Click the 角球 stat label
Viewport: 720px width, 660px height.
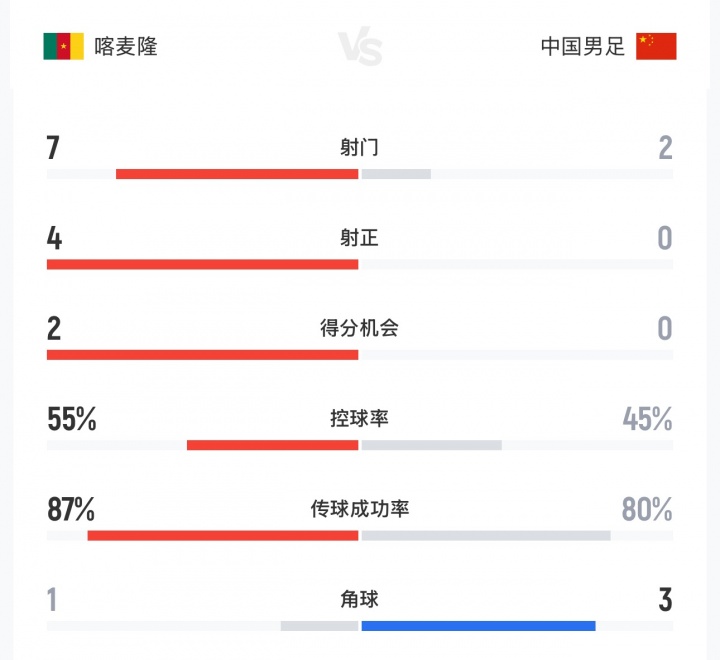(x=359, y=599)
